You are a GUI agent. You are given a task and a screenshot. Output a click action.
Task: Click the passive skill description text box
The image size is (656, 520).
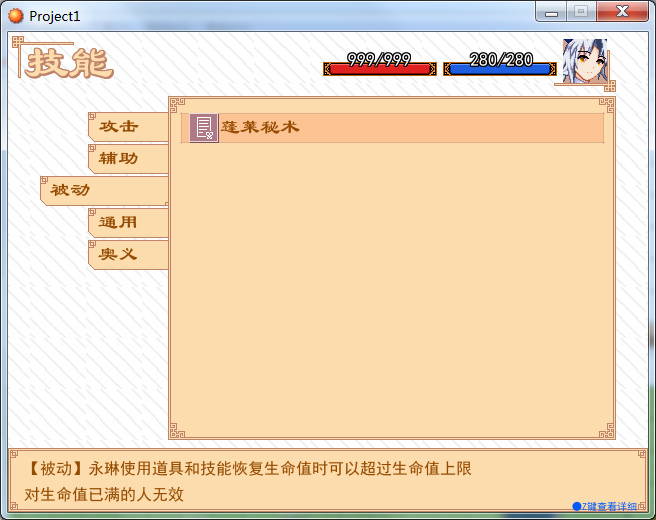click(x=328, y=480)
